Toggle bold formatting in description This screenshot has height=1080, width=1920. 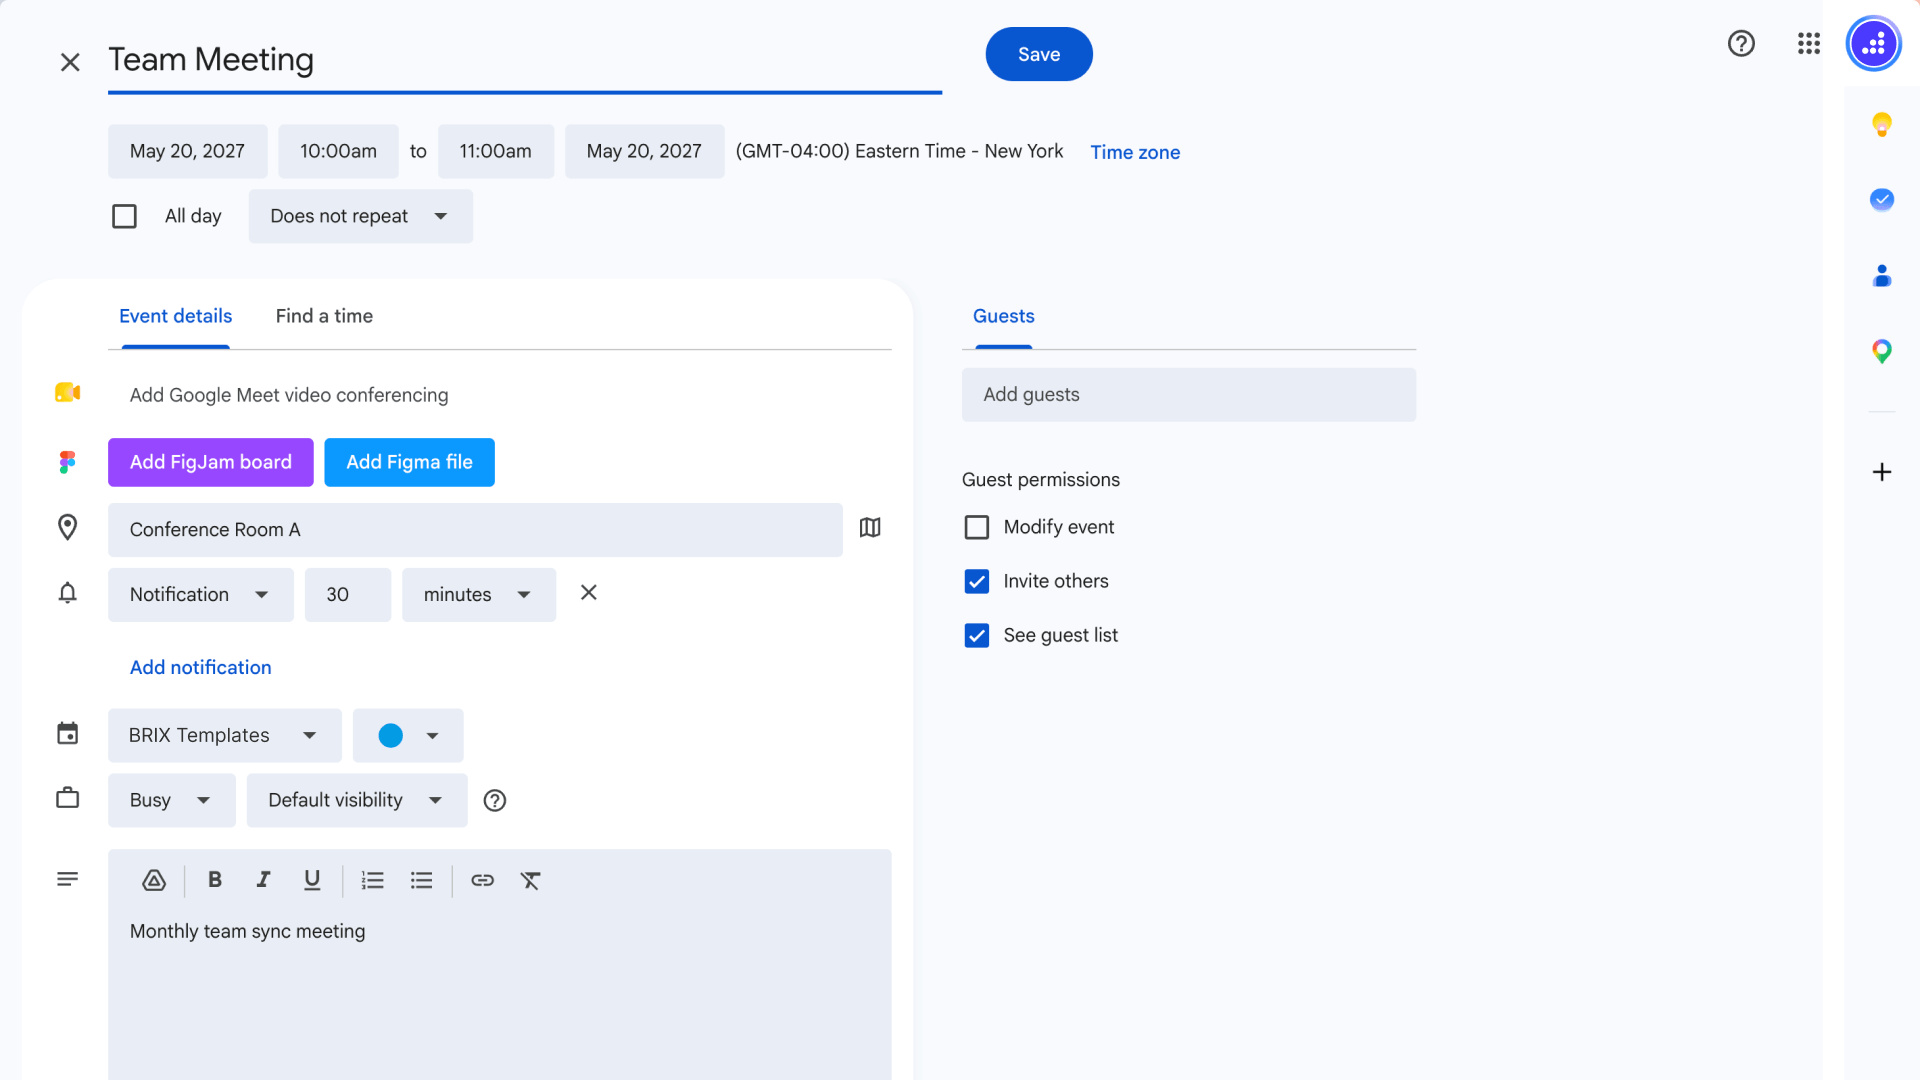click(x=214, y=880)
